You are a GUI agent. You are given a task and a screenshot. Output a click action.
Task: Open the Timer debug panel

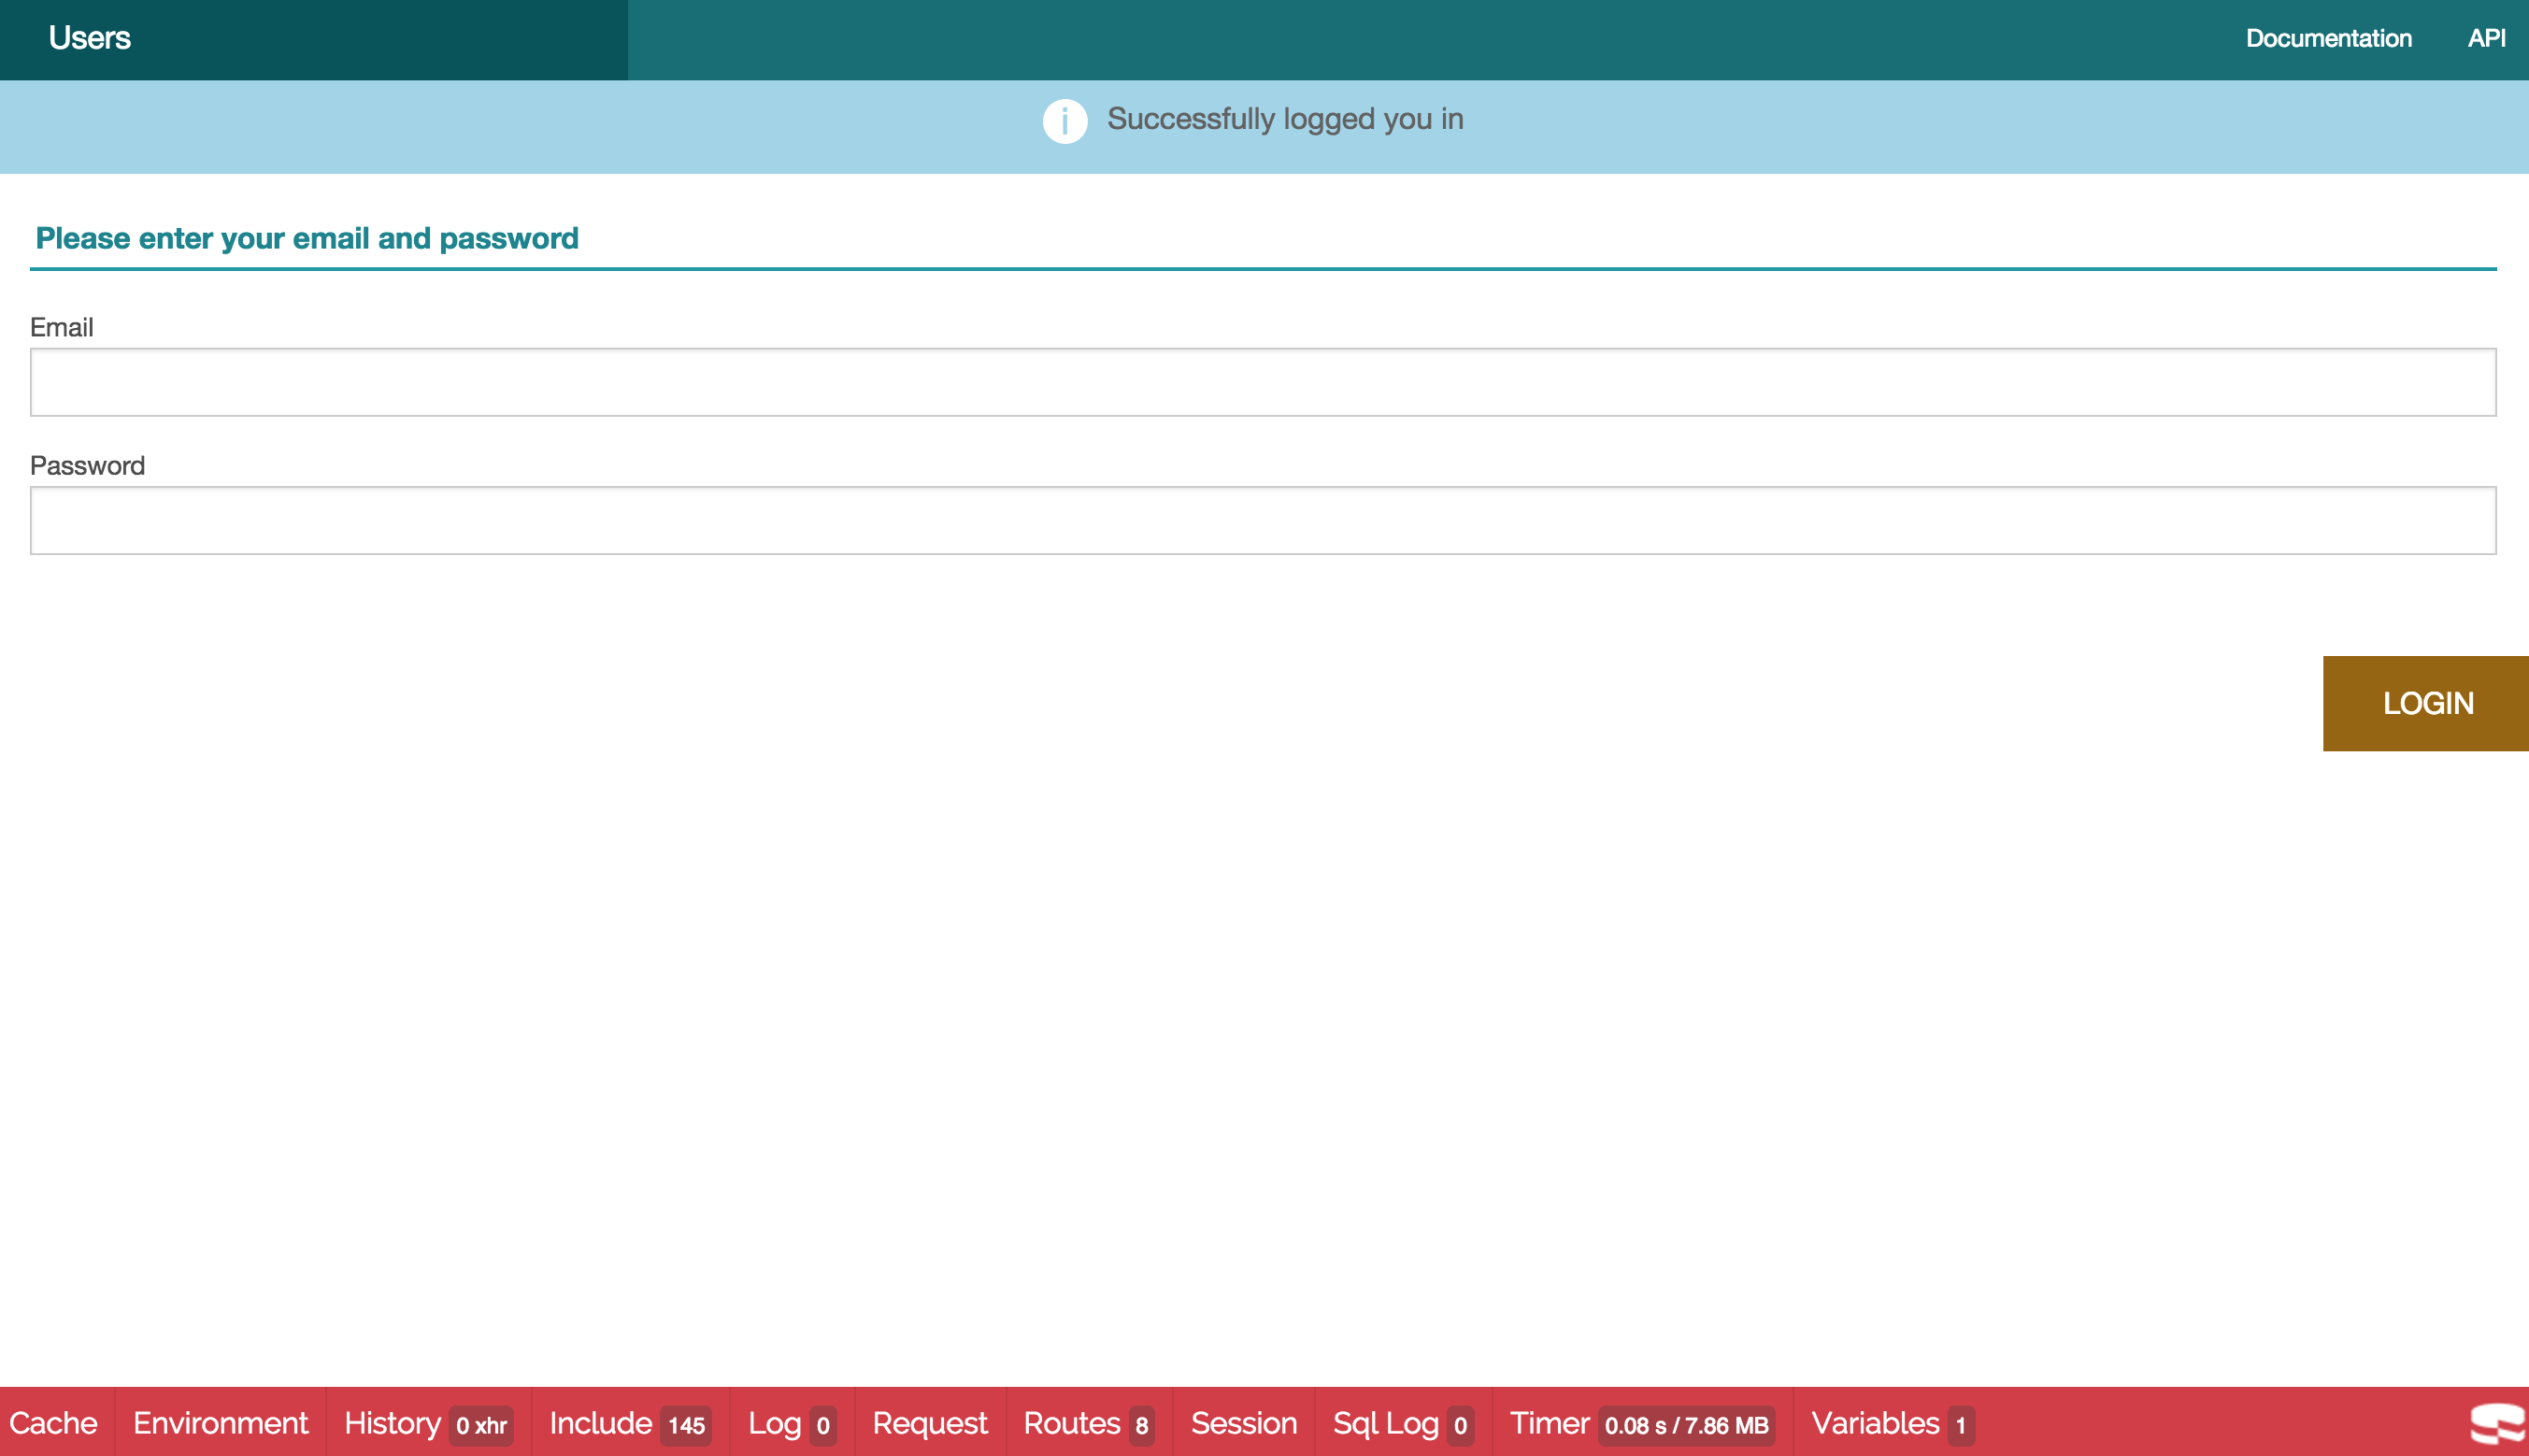pos(1642,1422)
